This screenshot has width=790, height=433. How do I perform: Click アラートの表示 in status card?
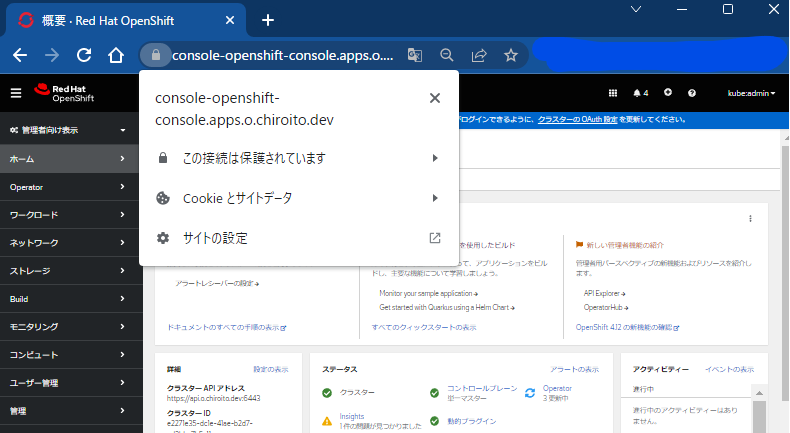574,369
